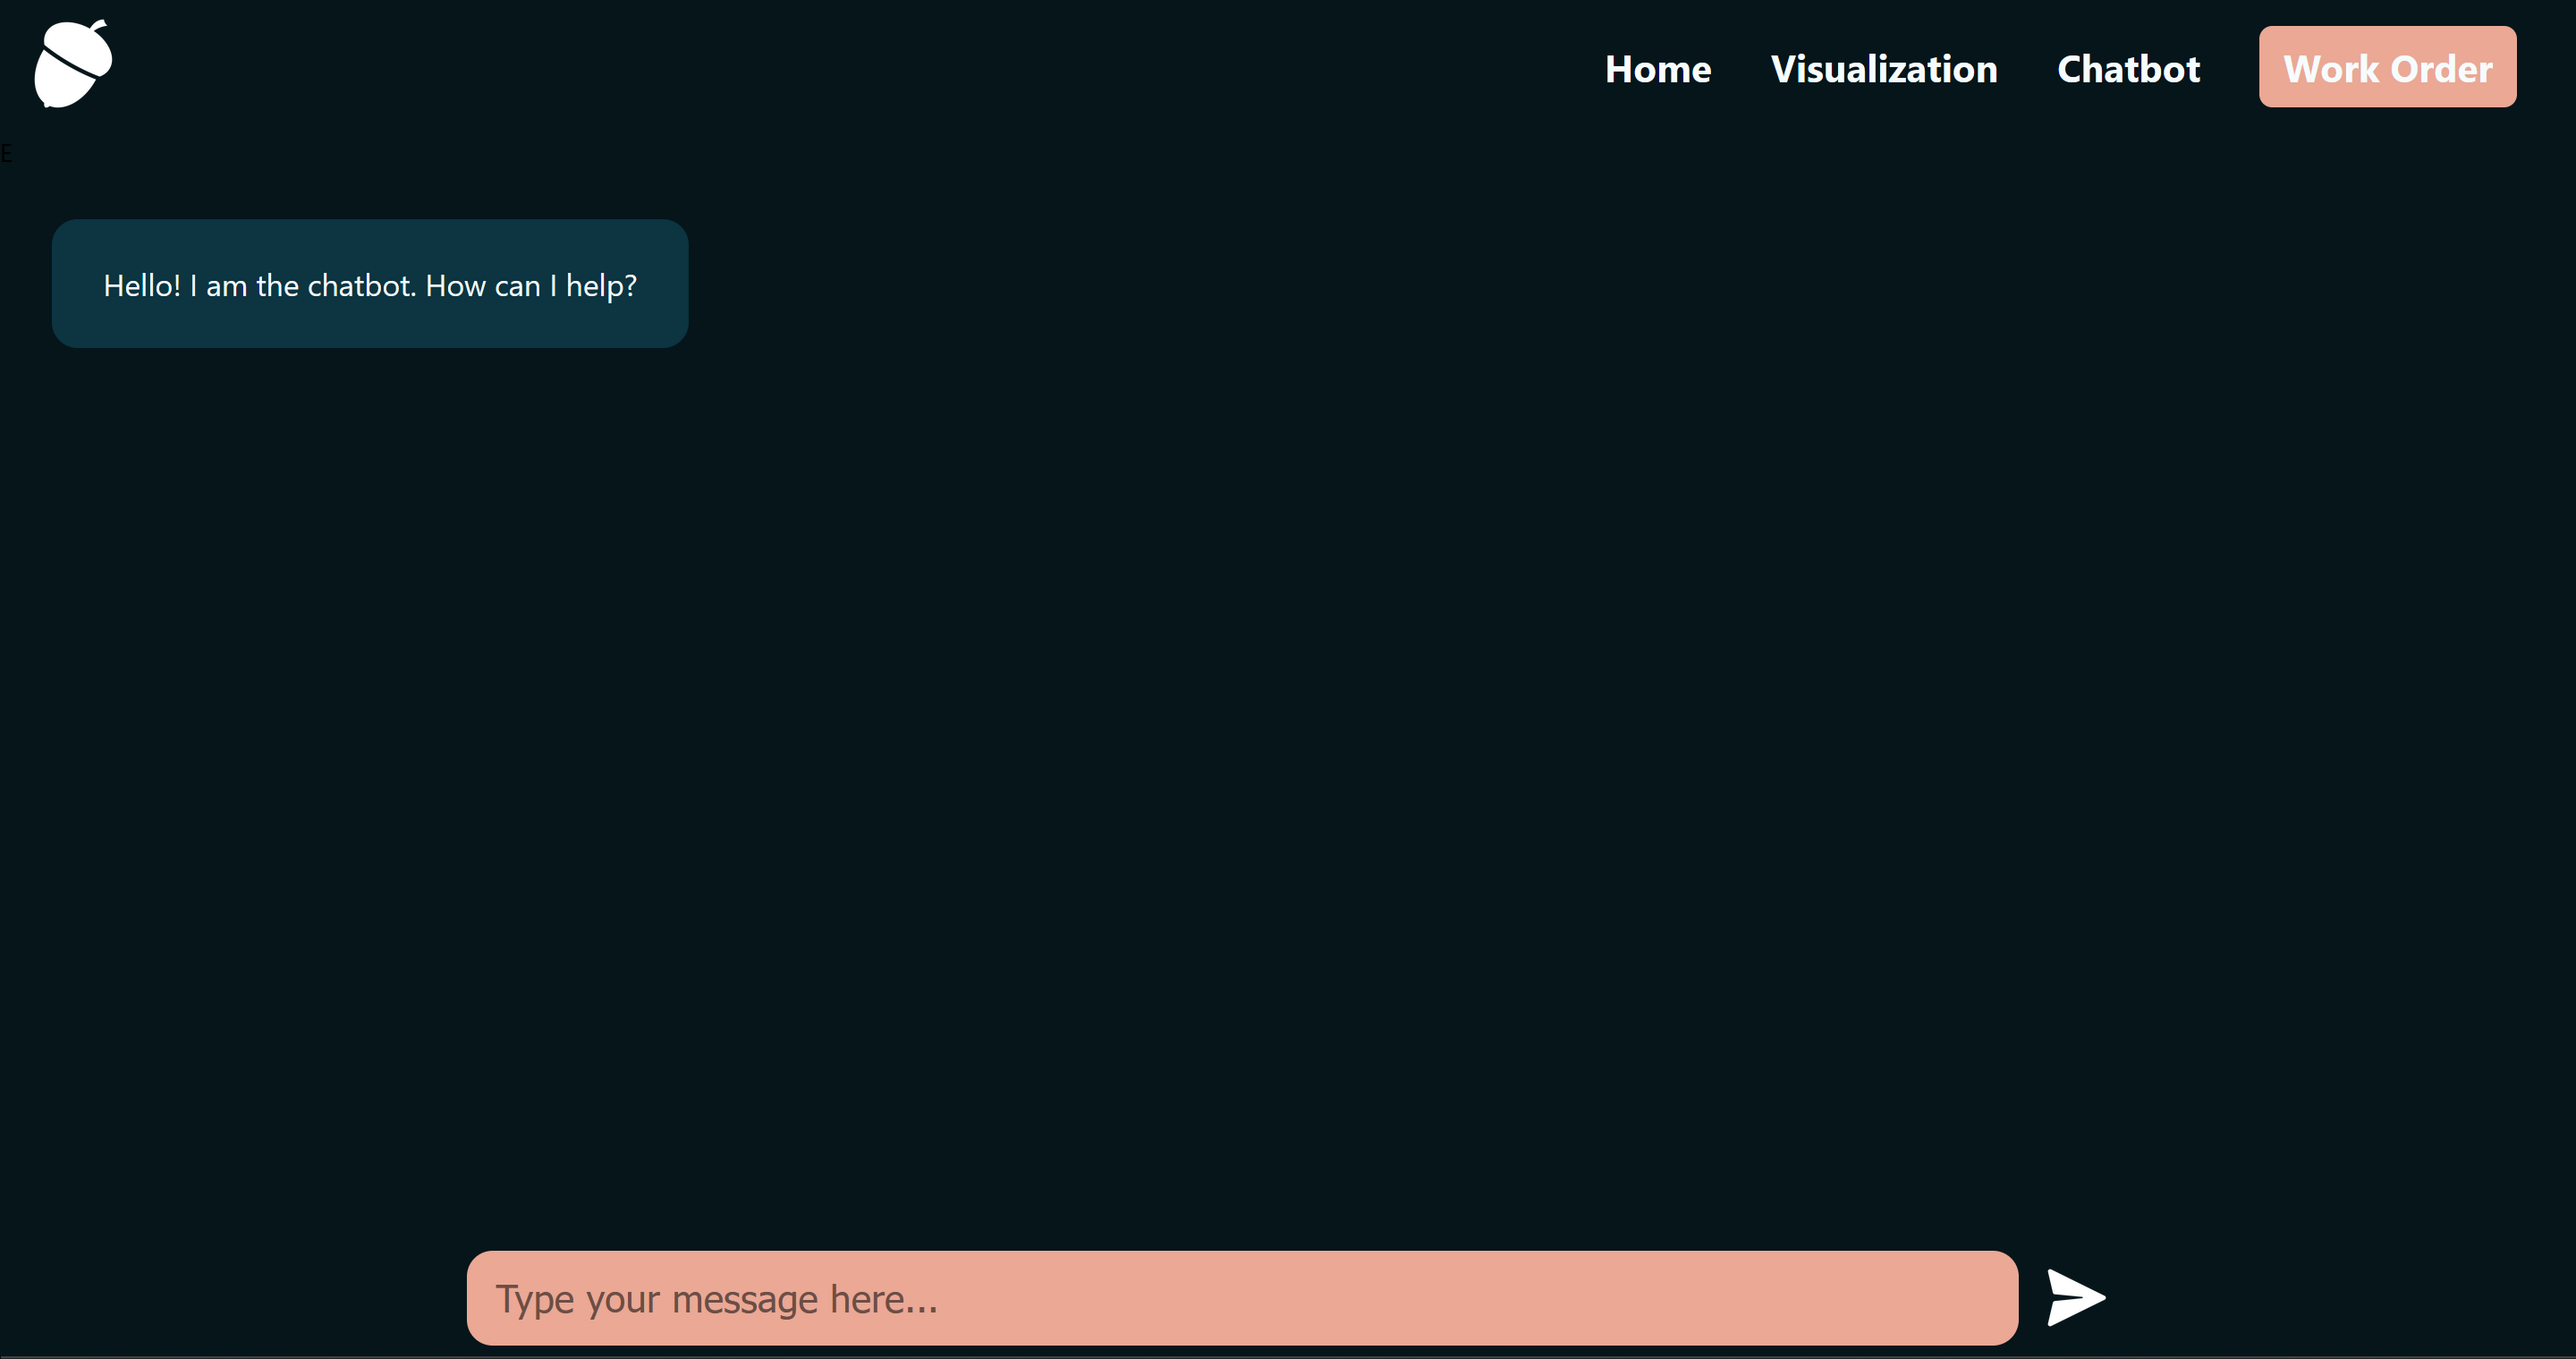Click the Home nav link

coord(1657,69)
